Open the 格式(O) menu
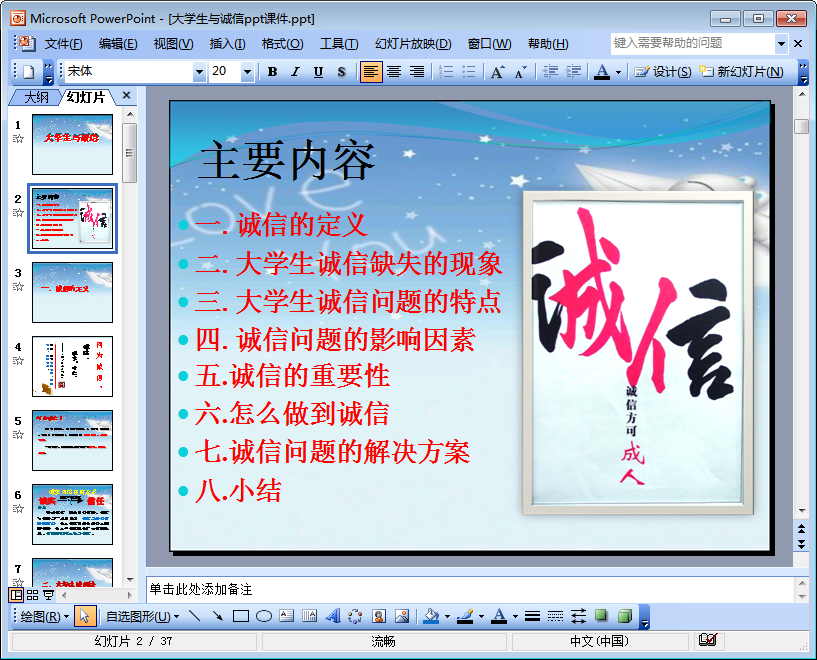The width and height of the screenshot is (817, 660). [x=282, y=44]
